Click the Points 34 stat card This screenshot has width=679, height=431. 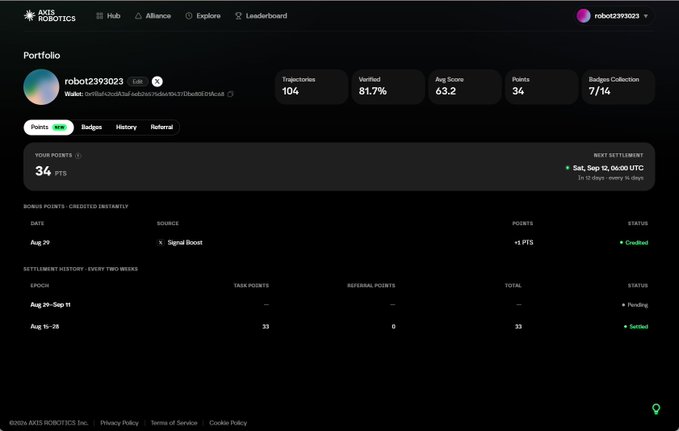point(541,87)
